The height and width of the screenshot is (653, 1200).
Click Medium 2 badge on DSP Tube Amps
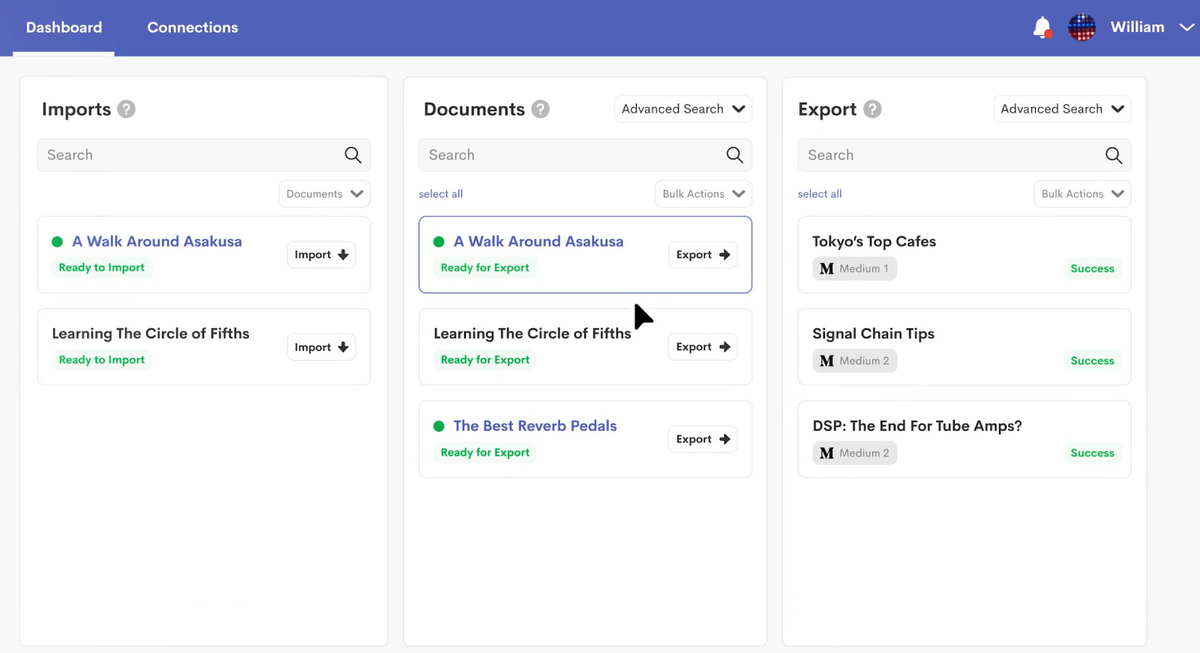point(855,453)
